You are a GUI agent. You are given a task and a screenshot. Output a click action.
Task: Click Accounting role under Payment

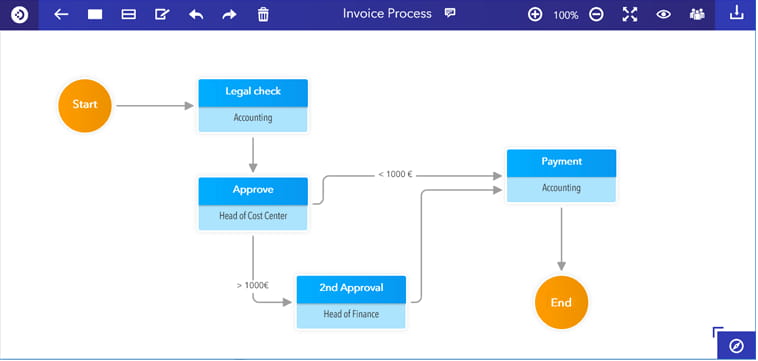point(561,189)
